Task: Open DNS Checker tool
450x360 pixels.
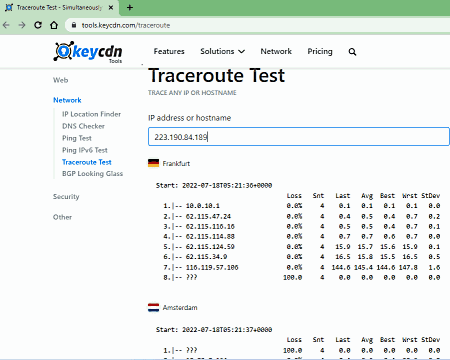Action: point(83,126)
